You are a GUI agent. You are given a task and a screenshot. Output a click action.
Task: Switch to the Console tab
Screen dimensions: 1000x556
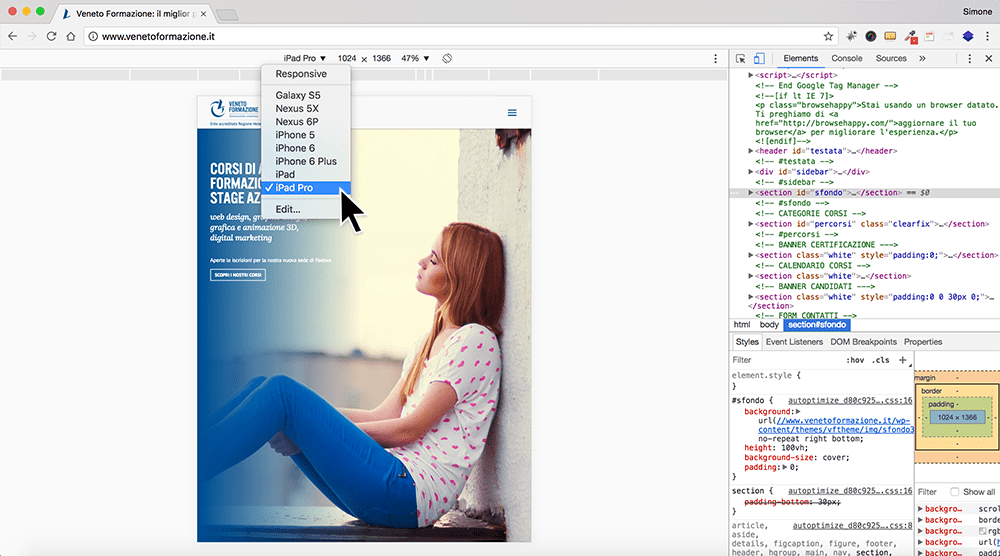point(846,58)
